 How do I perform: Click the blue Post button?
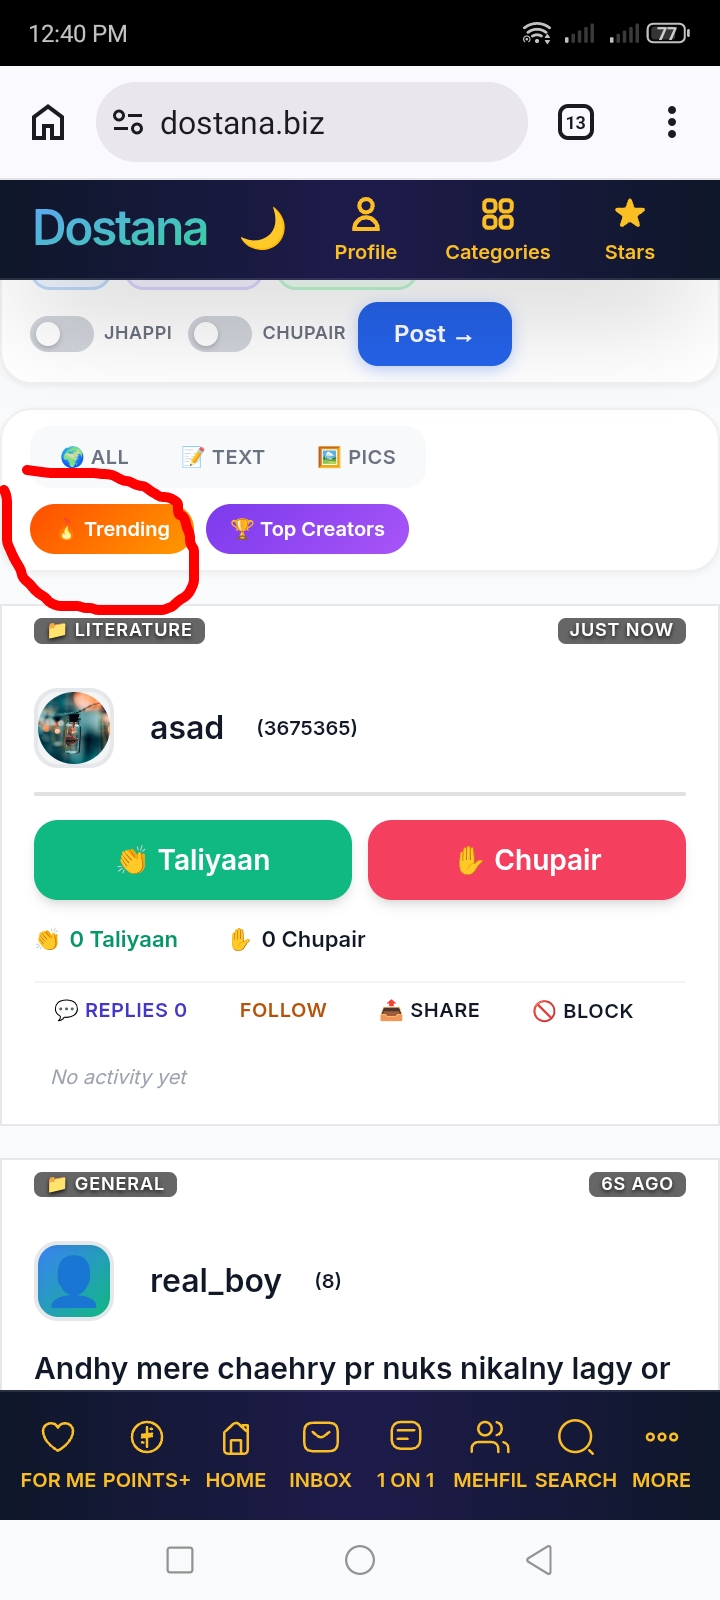(x=435, y=334)
